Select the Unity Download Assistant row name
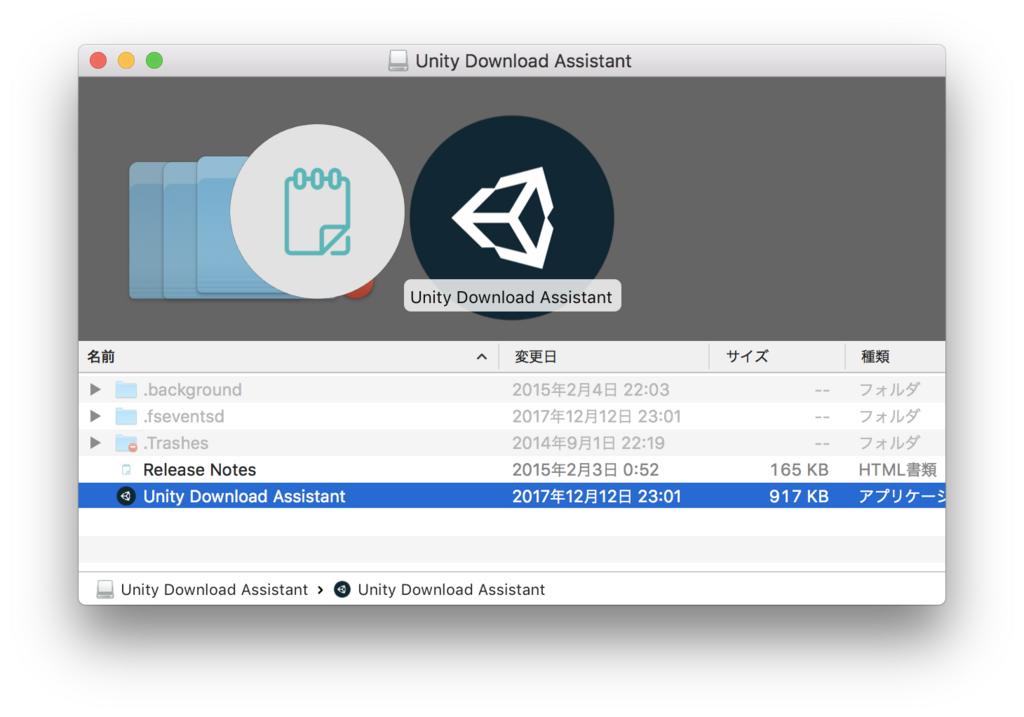 244,496
